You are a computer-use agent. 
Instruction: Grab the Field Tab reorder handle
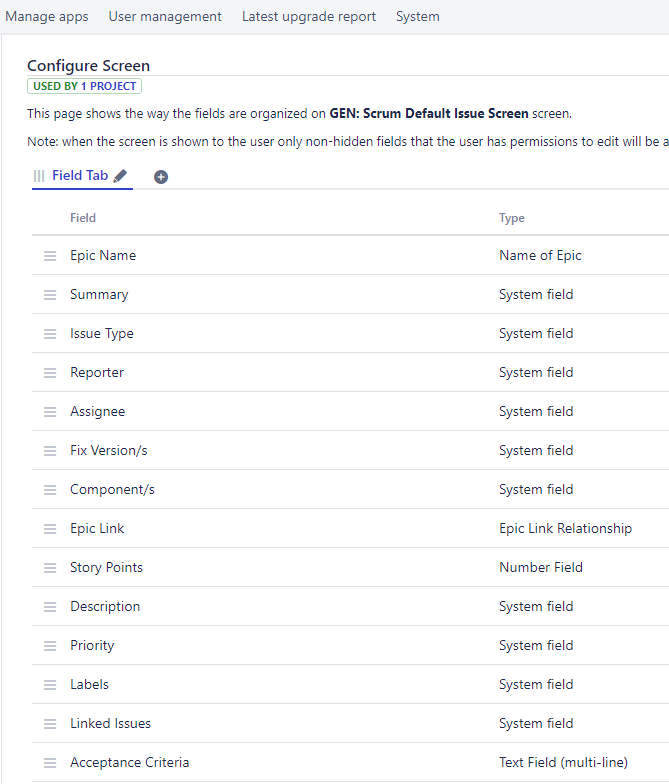point(39,176)
